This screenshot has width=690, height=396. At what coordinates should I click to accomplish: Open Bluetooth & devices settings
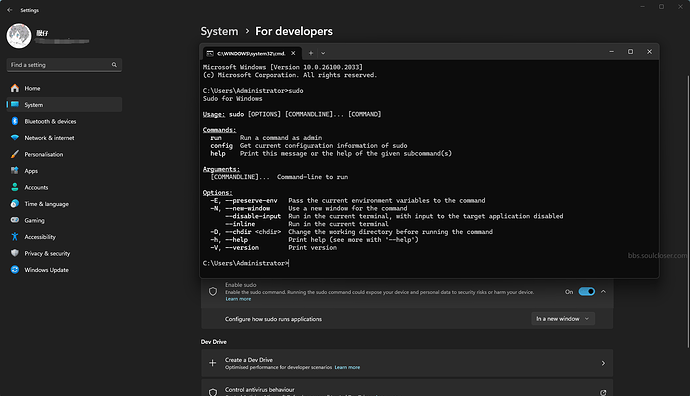64,121
